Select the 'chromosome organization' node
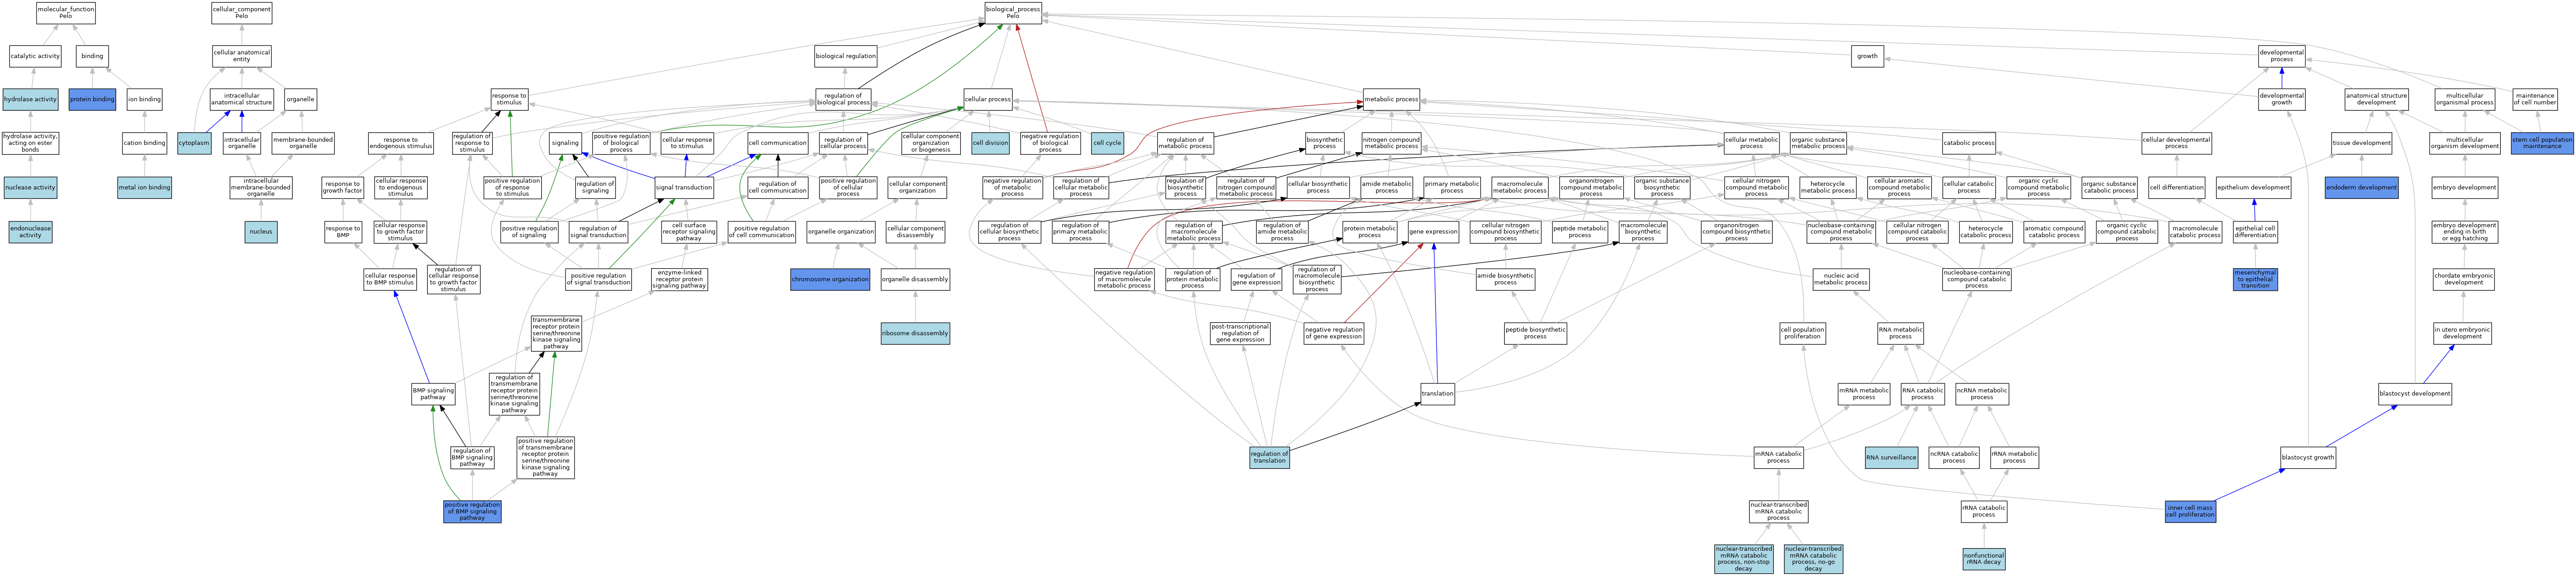 pyautogui.click(x=830, y=279)
